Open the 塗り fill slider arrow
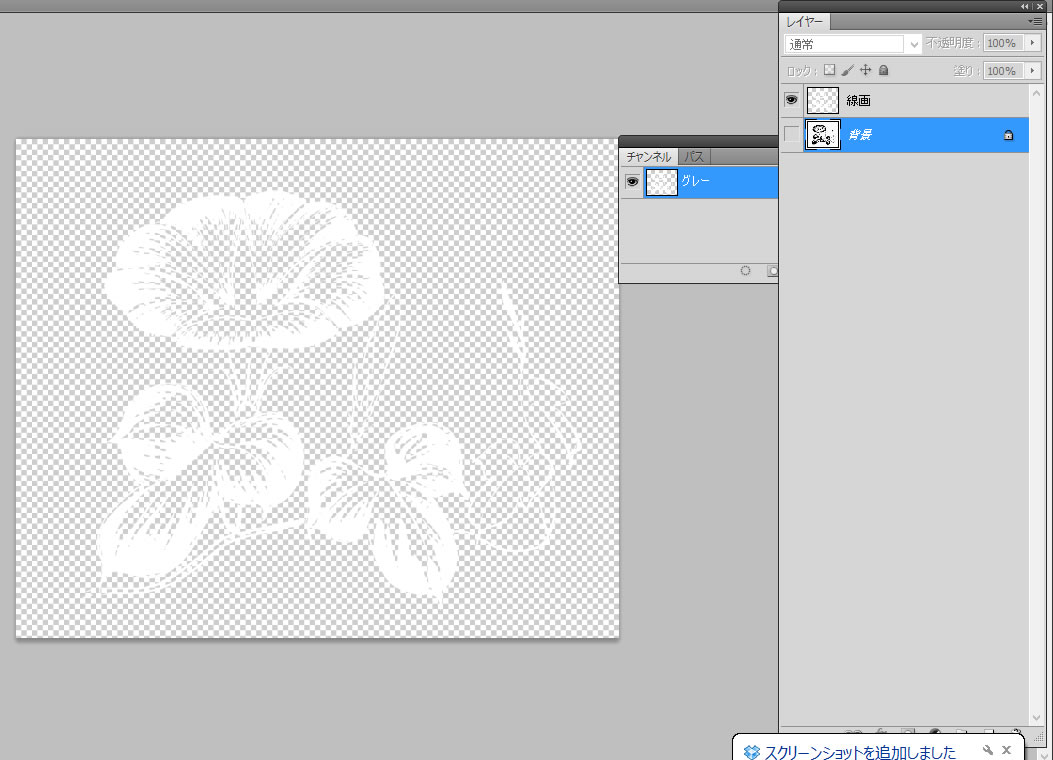1053x760 pixels. click(x=1033, y=71)
